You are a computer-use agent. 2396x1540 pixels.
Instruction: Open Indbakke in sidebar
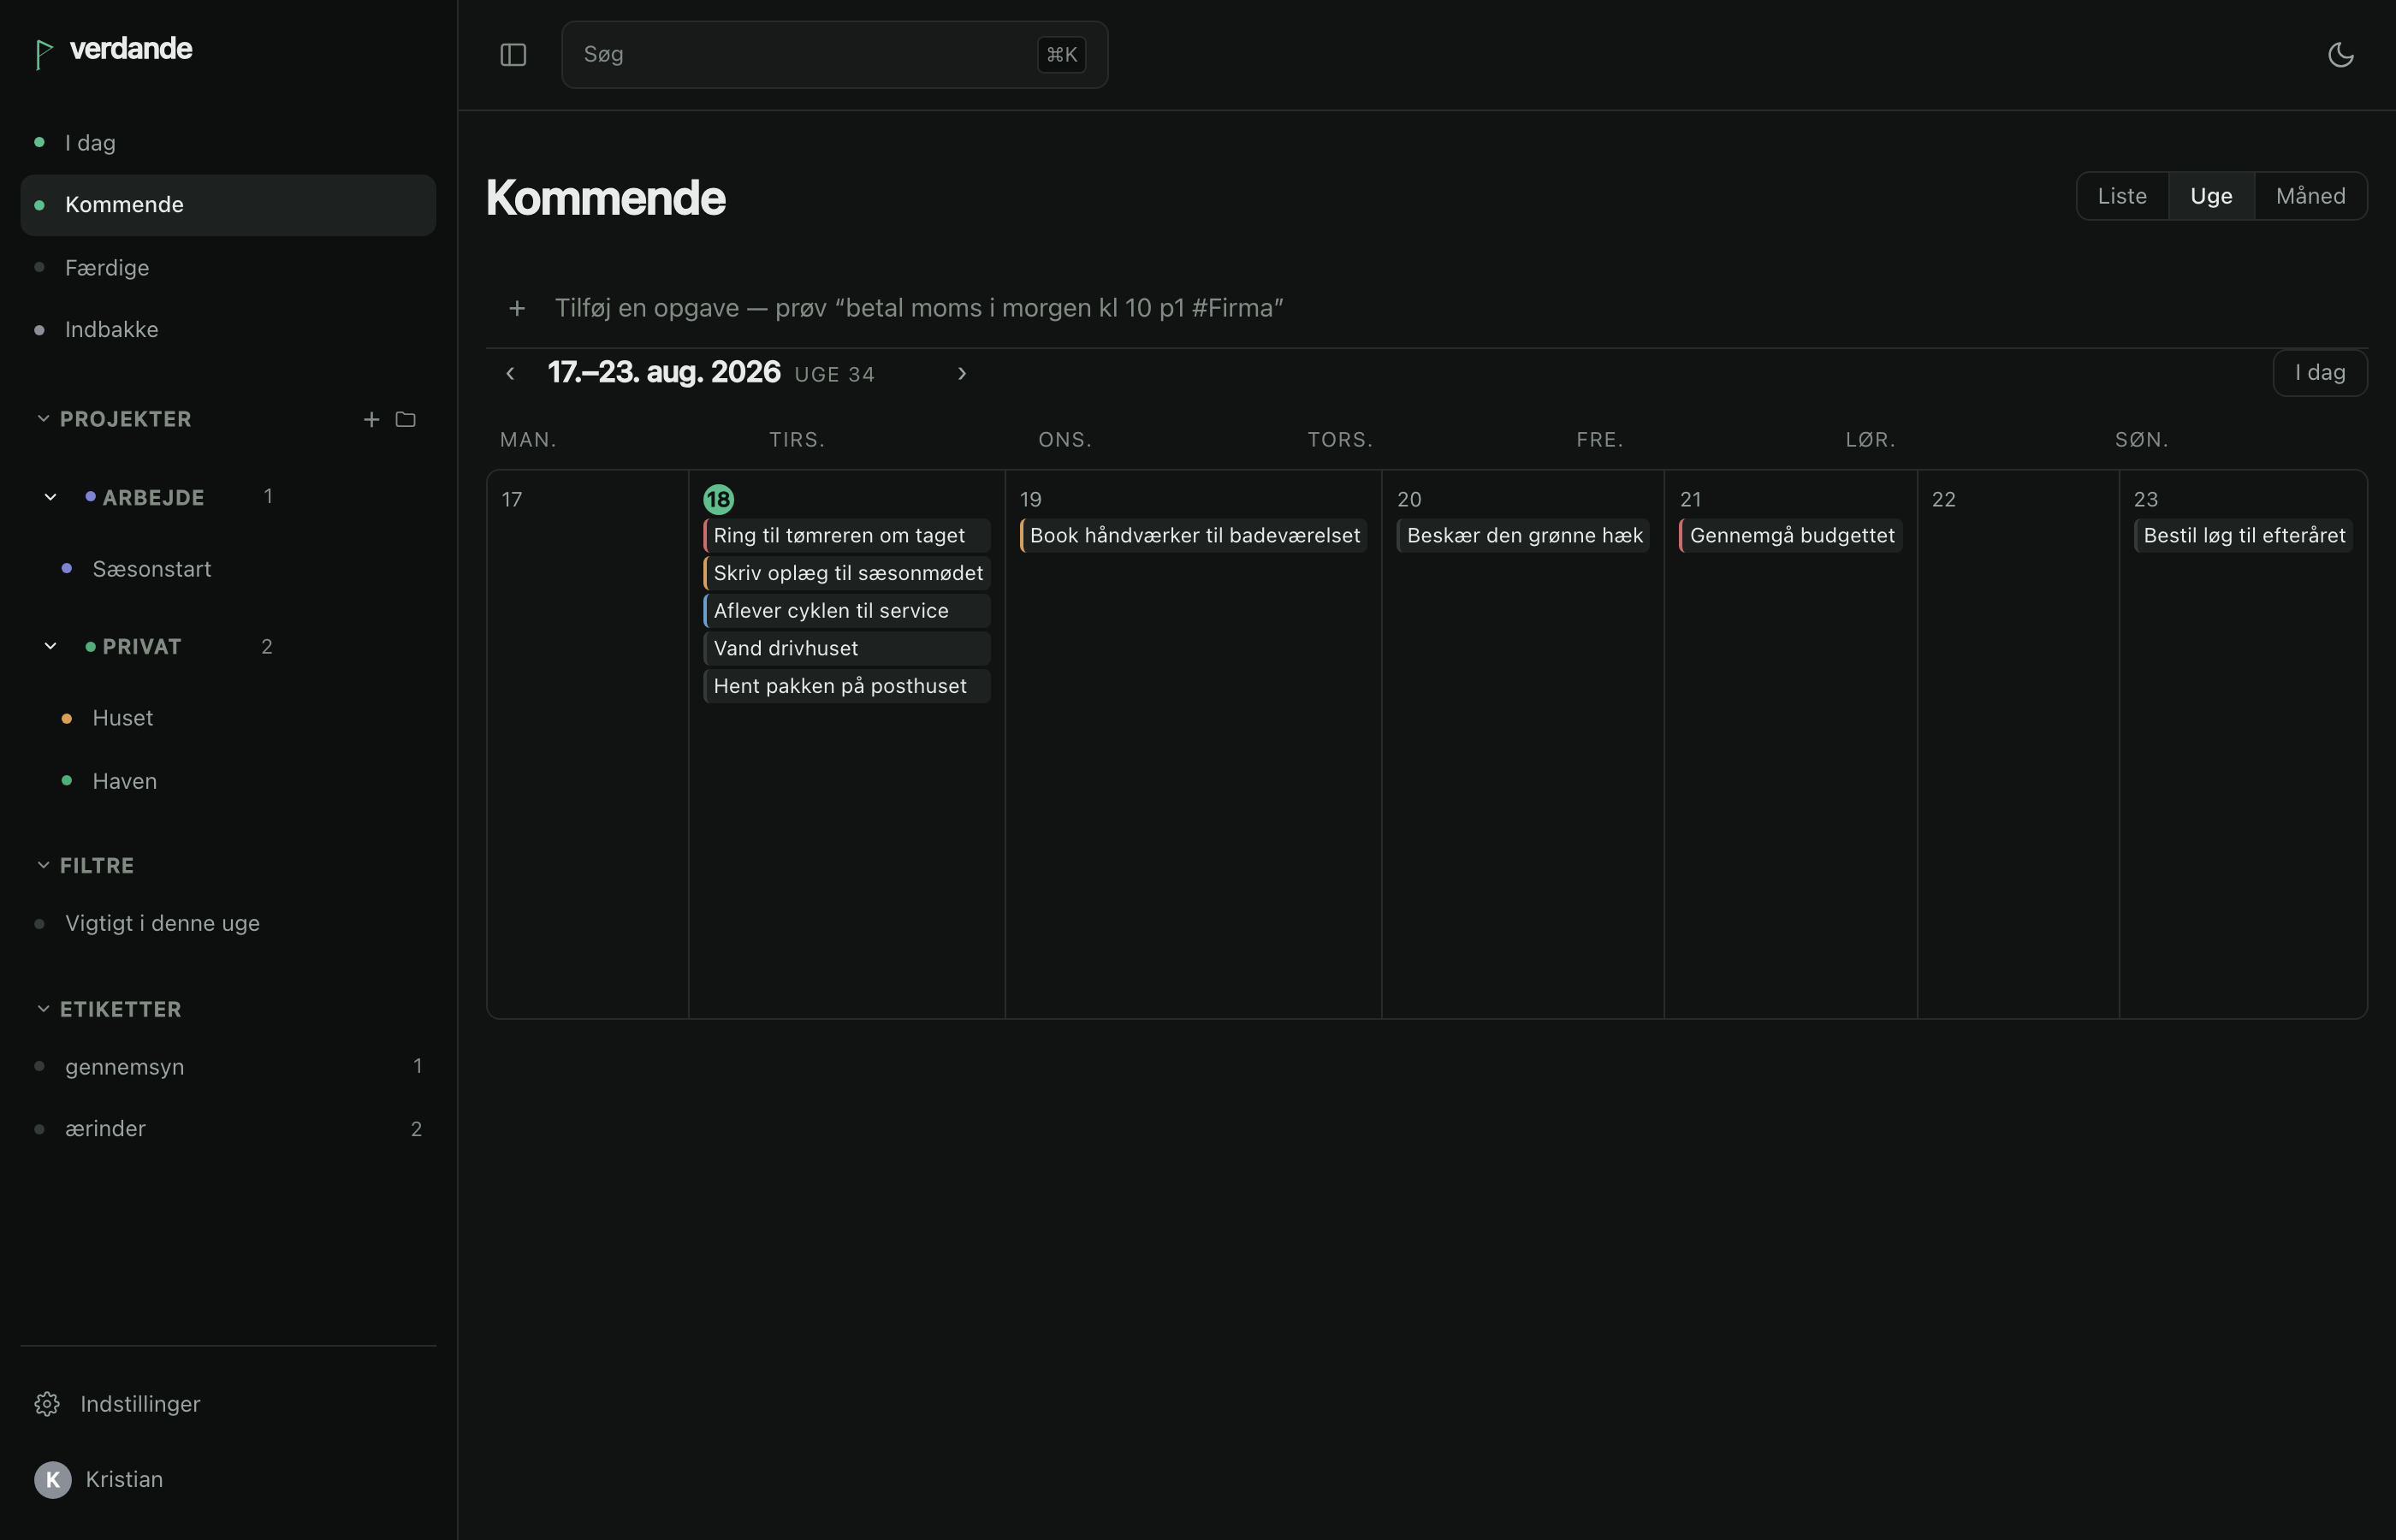(x=228, y=330)
